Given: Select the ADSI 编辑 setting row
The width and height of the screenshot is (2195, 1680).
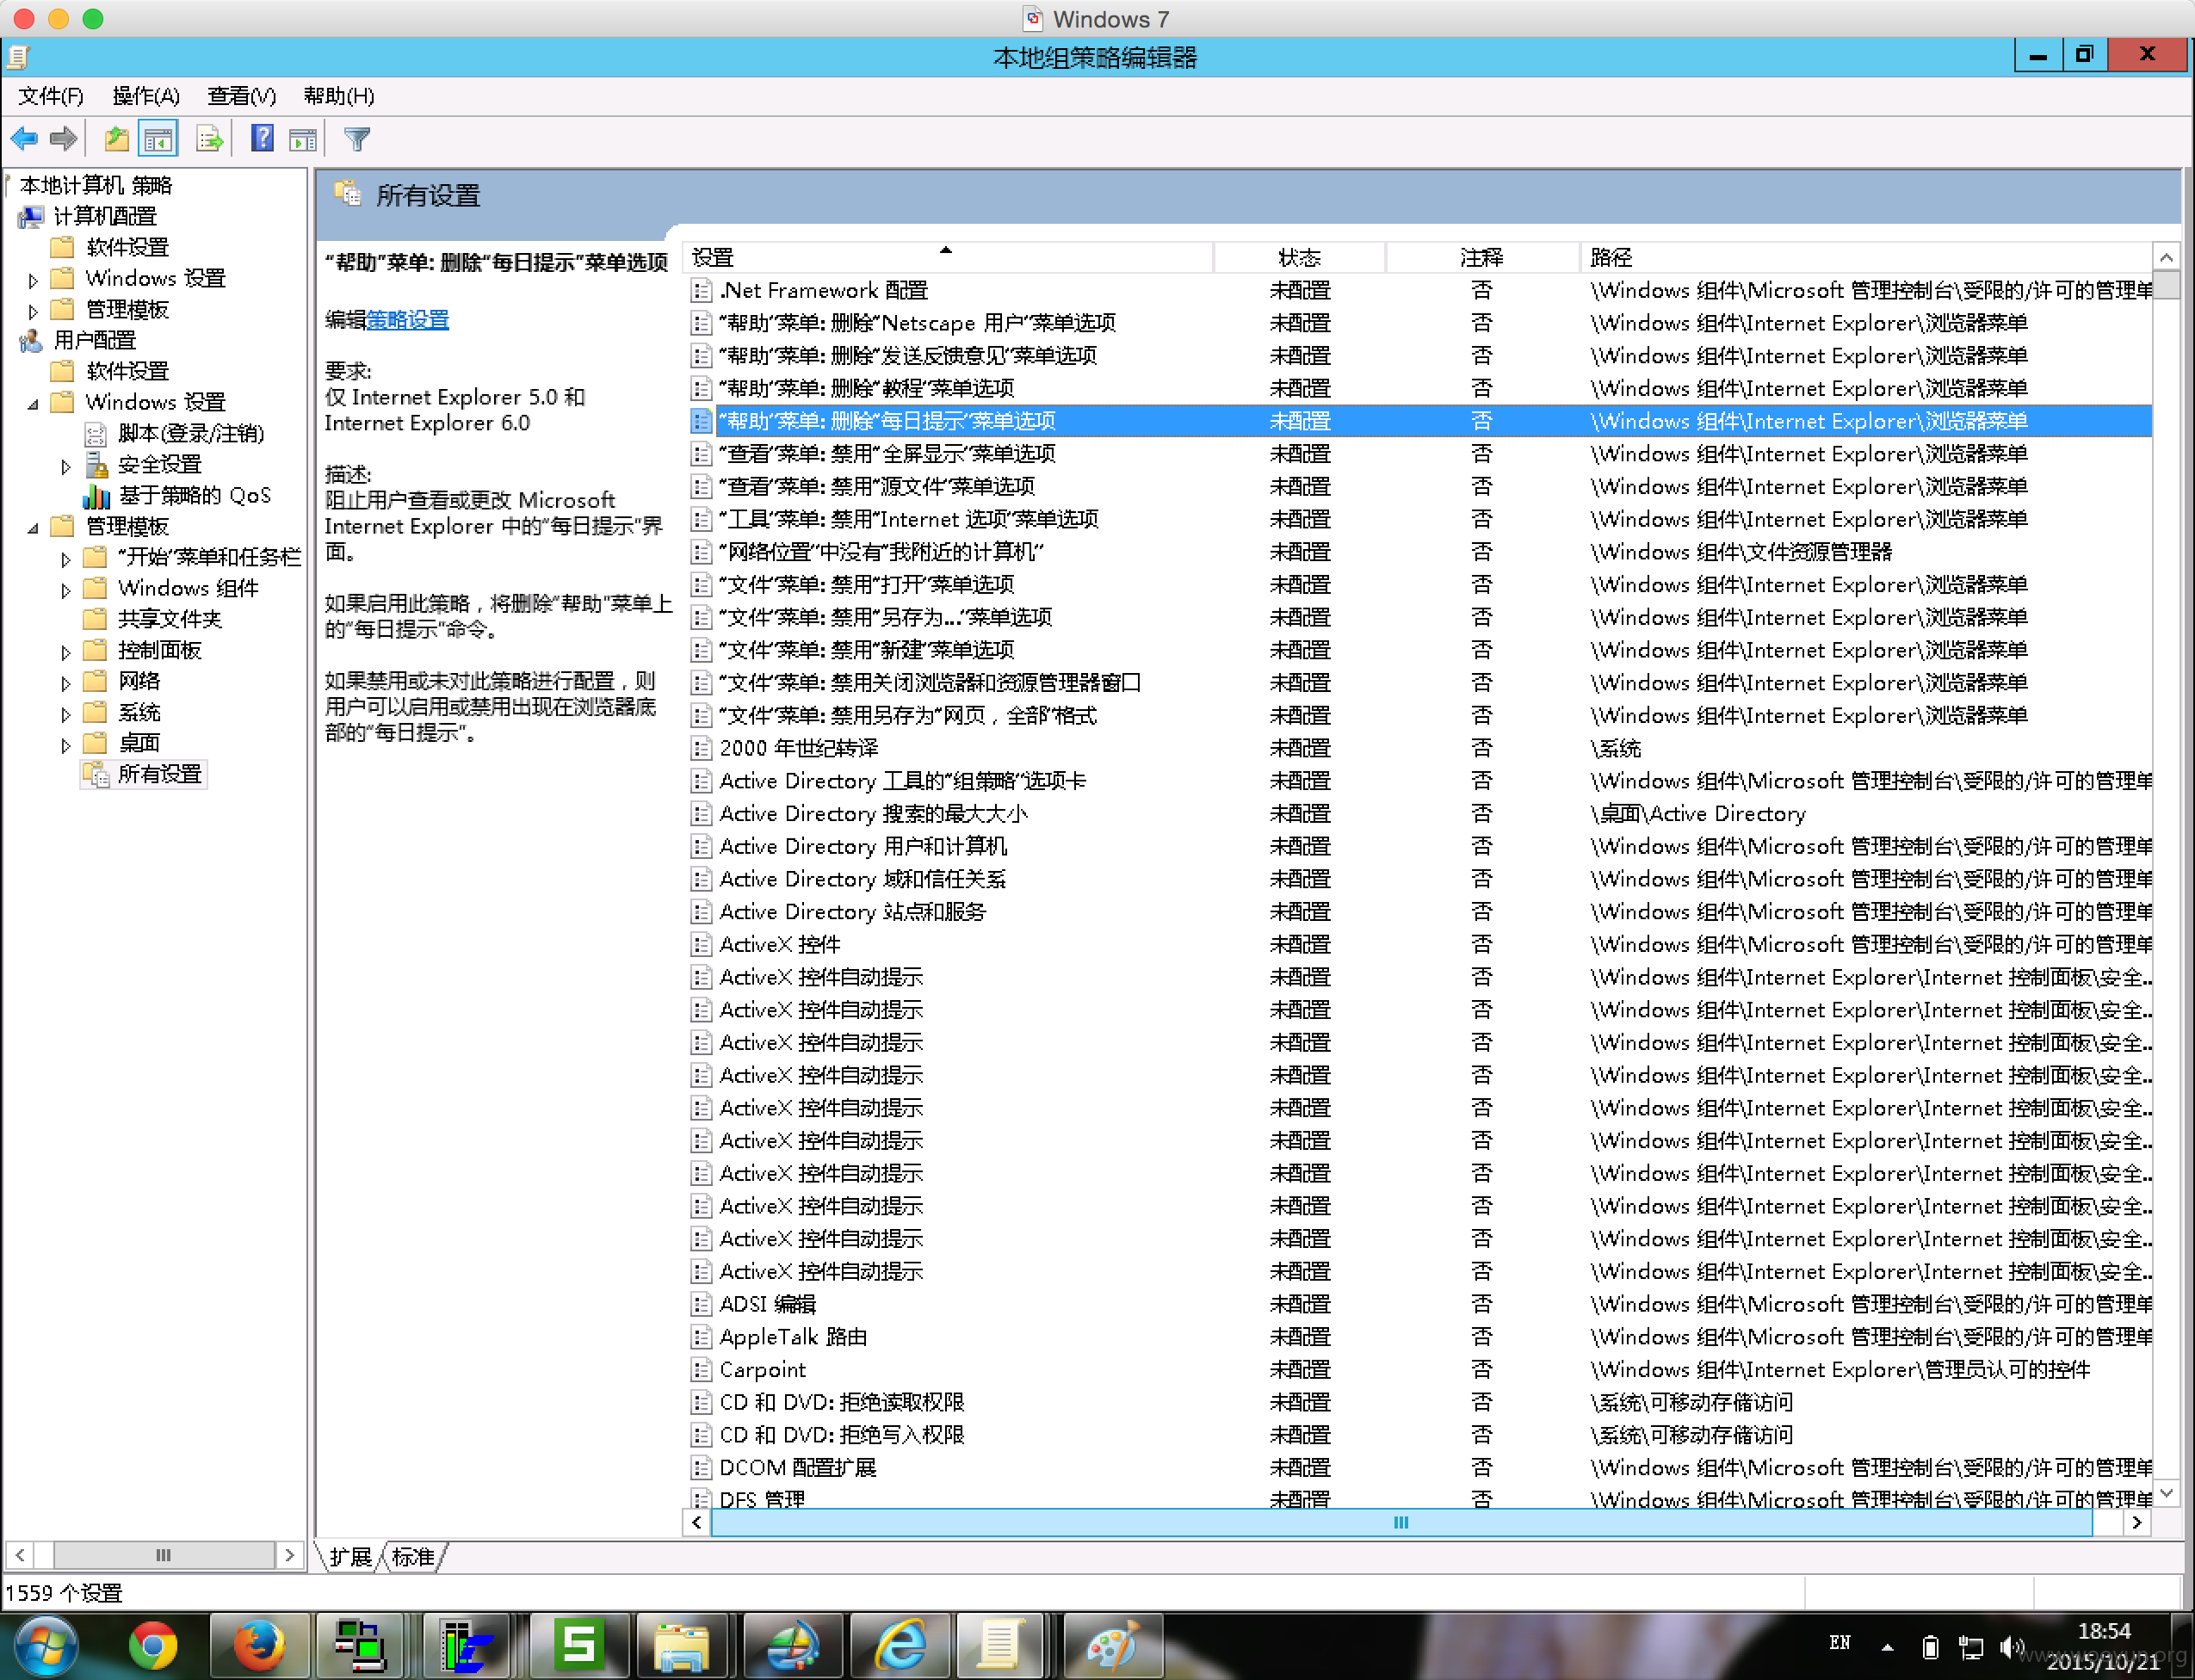Looking at the screenshot, I should pyautogui.click(x=1420, y=1304).
